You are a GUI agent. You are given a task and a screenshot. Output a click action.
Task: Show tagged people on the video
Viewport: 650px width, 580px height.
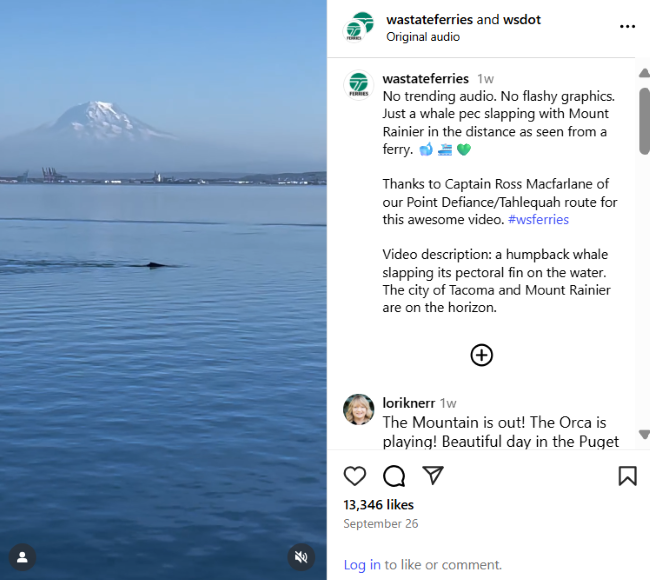coord(23,556)
